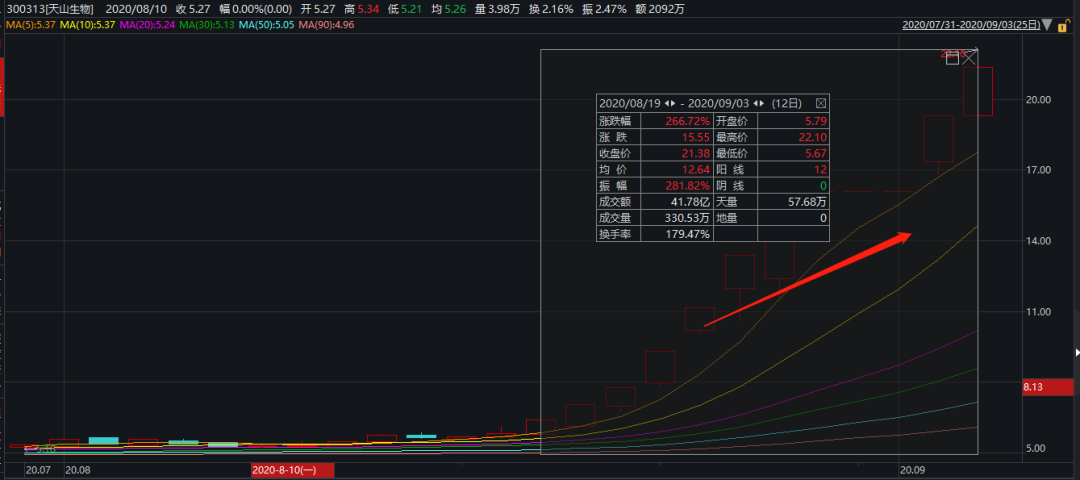
Task: Click the 2020-8-10 date marker on timeline
Action: [291, 469]
